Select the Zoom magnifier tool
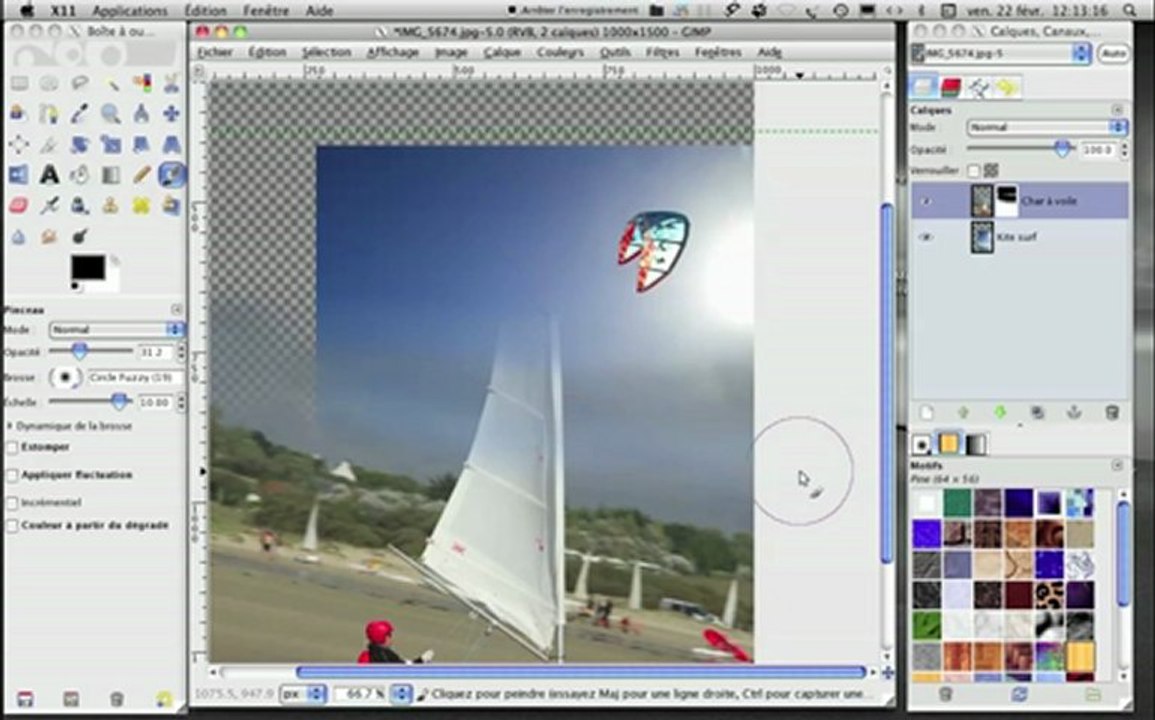Image resolution: width=1155 pixels, height=720 pixels. tap(110, 113)
